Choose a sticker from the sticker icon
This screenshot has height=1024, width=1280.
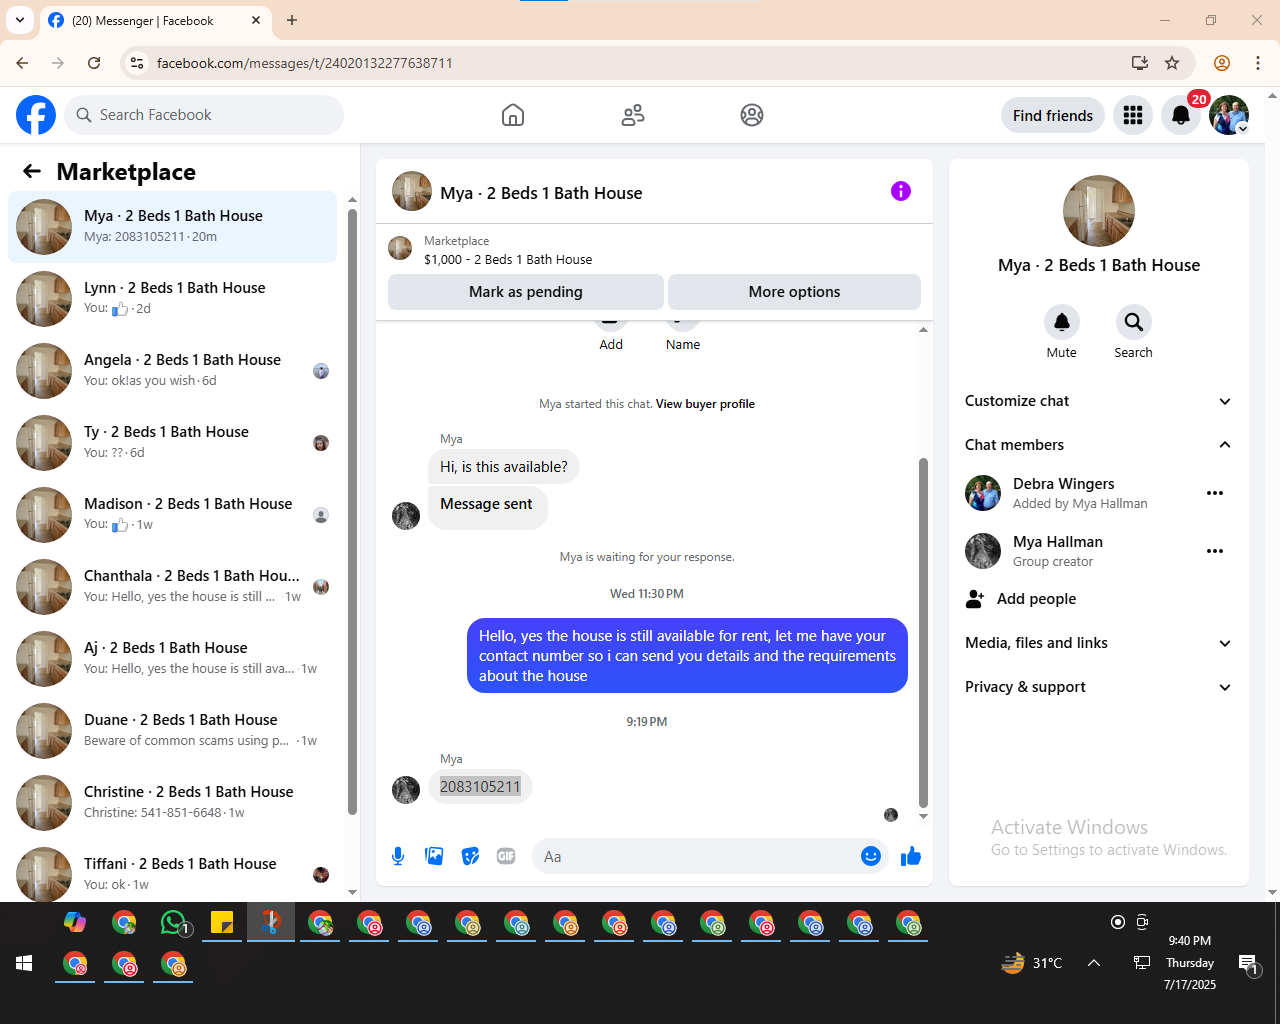(470, 856)
